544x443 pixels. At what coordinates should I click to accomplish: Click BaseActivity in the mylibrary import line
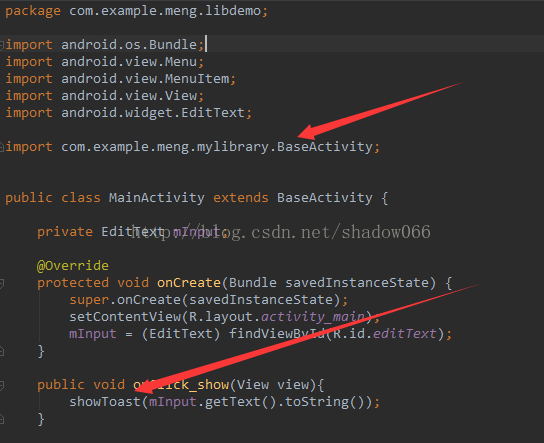[x=325, y=147]
